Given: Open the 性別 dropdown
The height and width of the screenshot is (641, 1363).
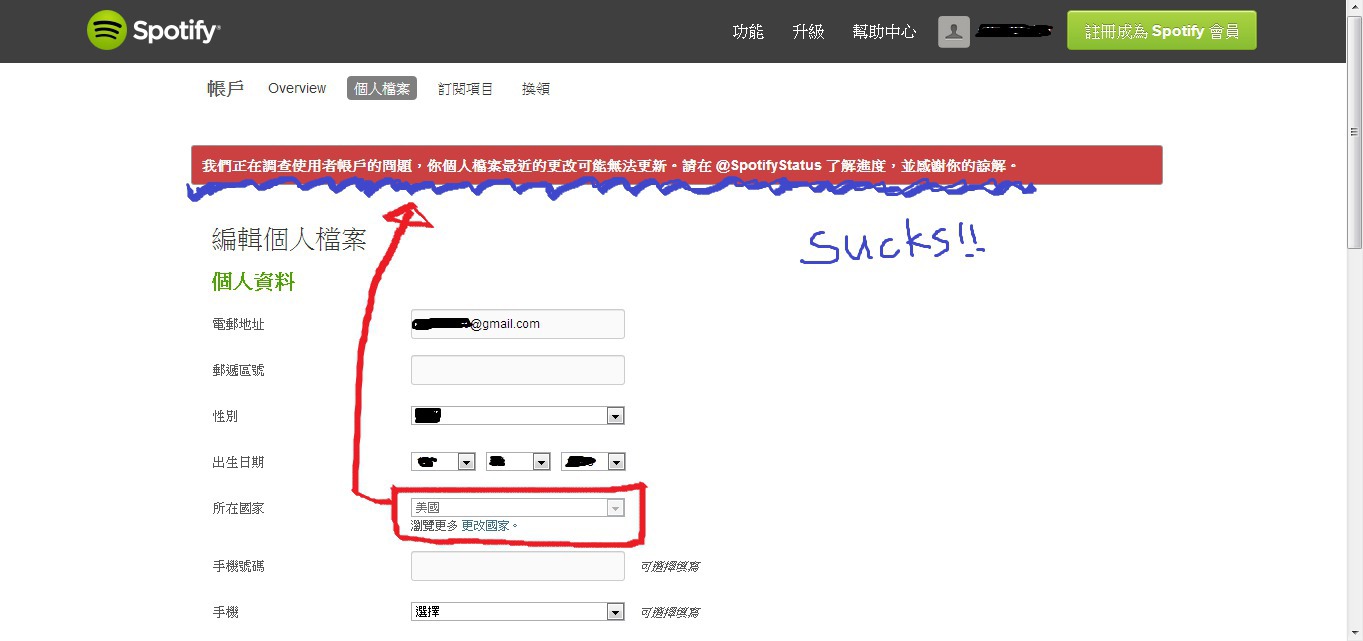Looking at the screenshot, I should 518,416.
